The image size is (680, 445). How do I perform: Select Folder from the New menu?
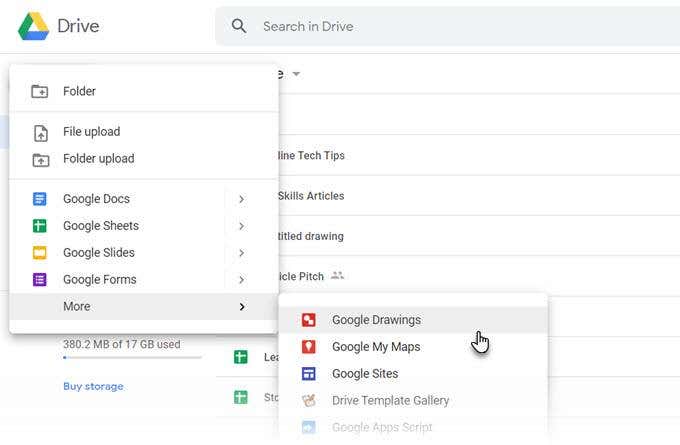[x=144, y=91]
